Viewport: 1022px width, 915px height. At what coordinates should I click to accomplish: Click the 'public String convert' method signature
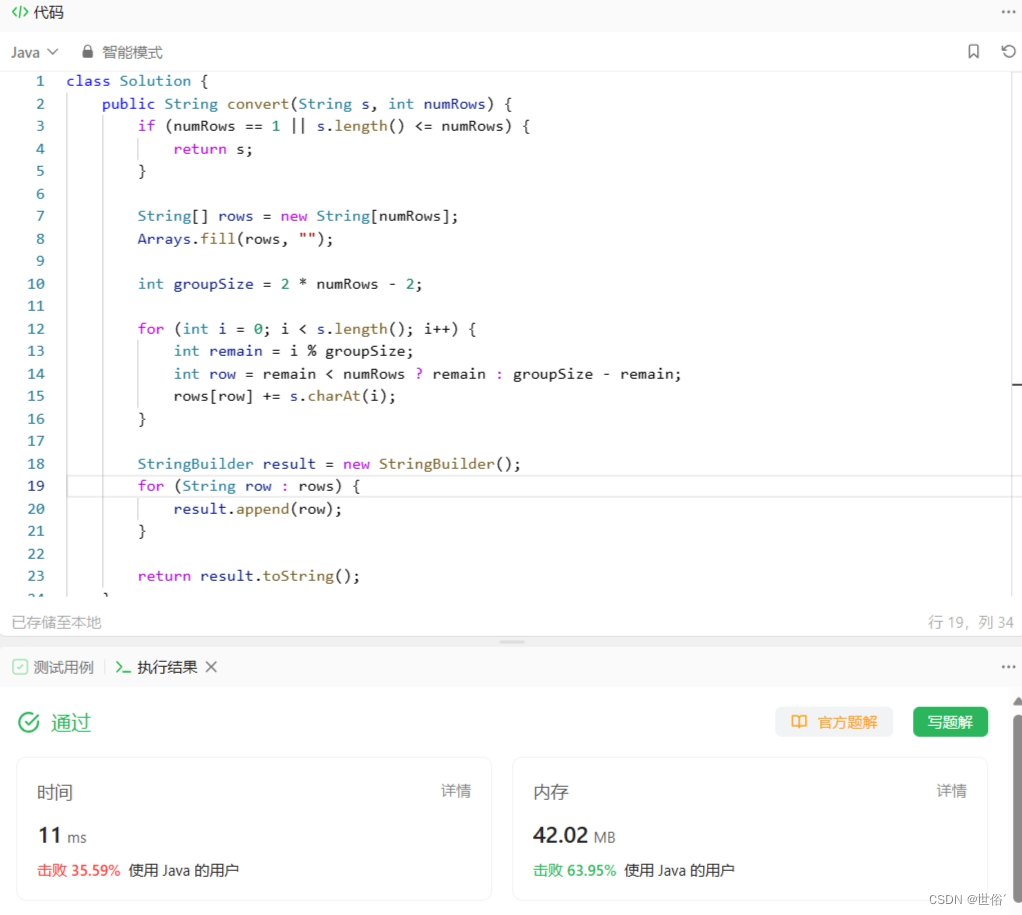[306, 104]
